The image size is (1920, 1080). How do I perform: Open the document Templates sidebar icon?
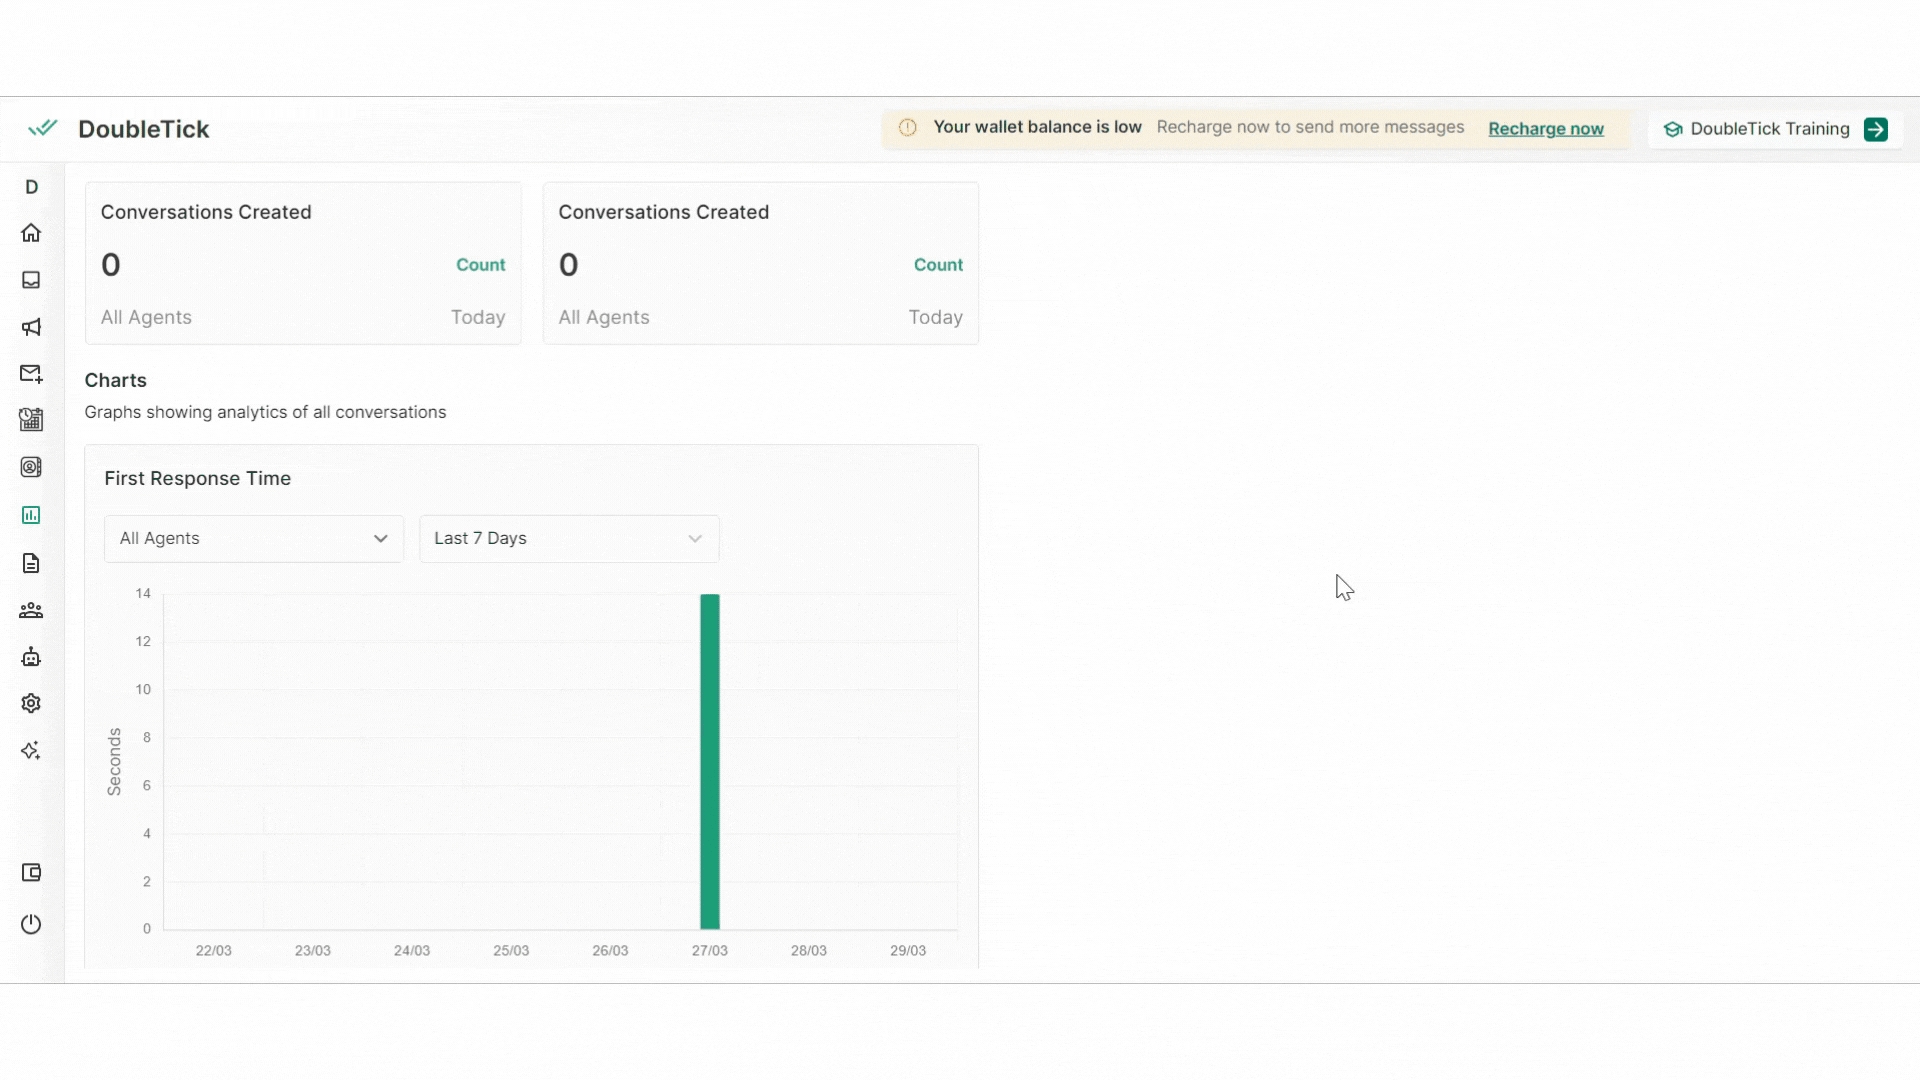[x=31, y=563]
